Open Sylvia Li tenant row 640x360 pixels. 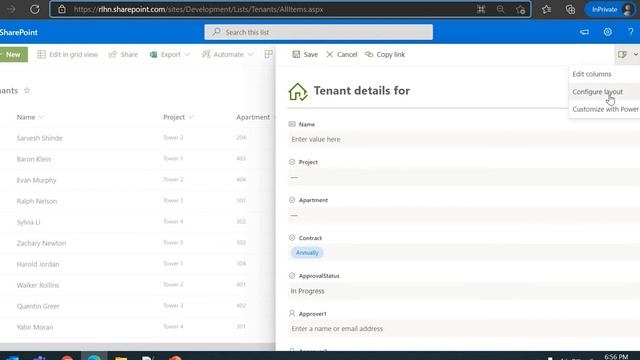point(28,222)
